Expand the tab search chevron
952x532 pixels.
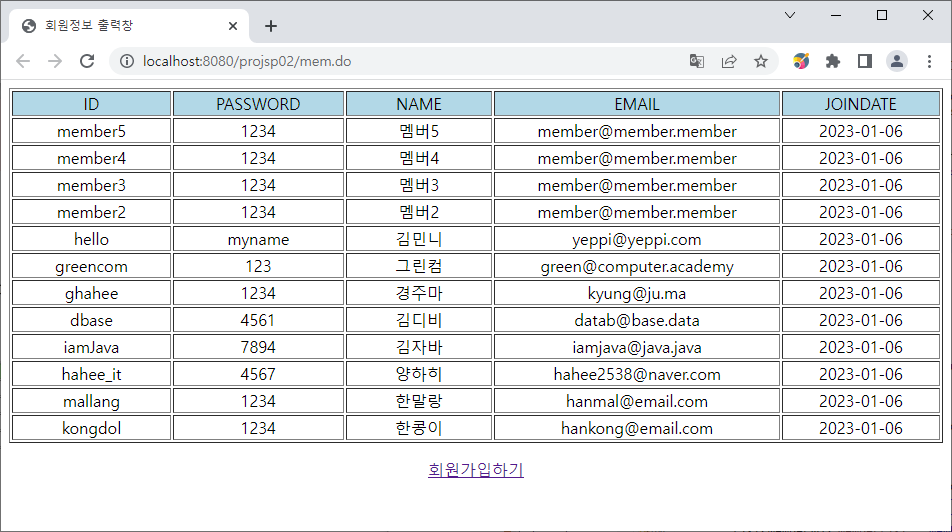pos(790,15)
